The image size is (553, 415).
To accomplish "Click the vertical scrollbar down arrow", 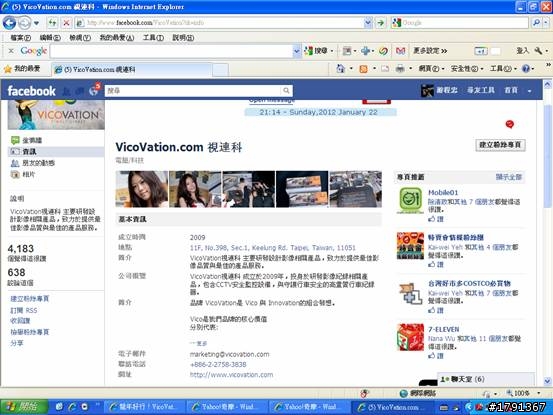I will coord(547,381).
